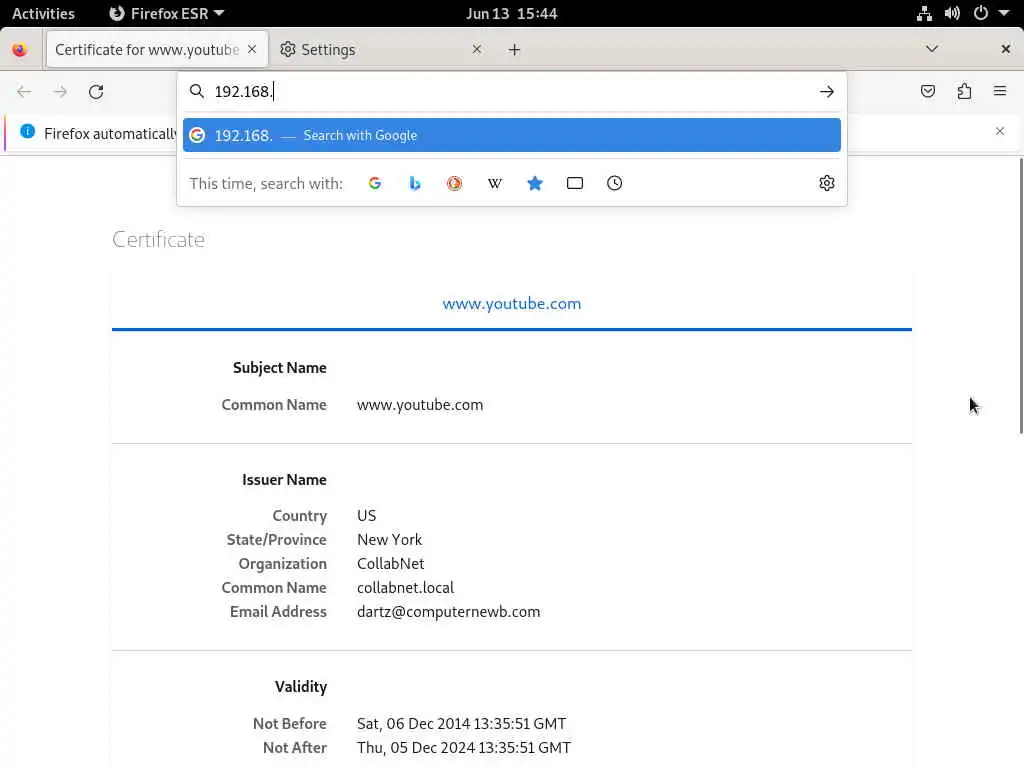1024x768 pixels.
Task: Click the Certificate page heading
Action: point(158,240)
